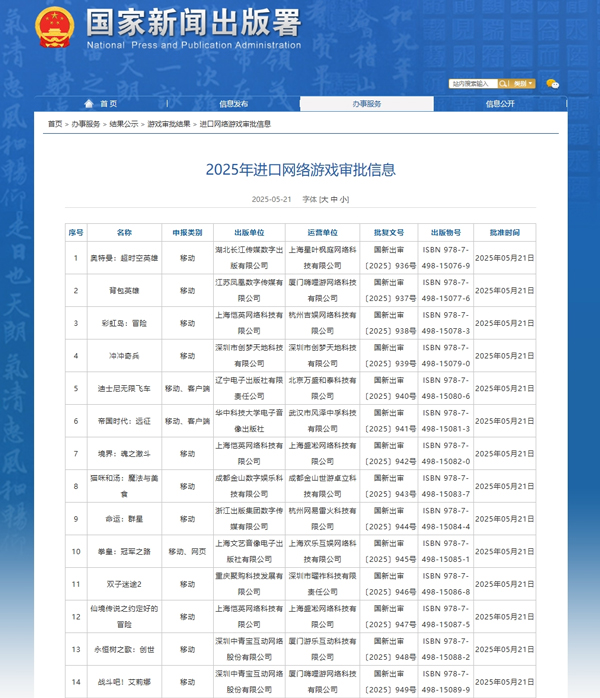Viewport: 600px width, 698px height.
Task: Click the 办事服务 breadcrumb link
Action: click(85, 124)
